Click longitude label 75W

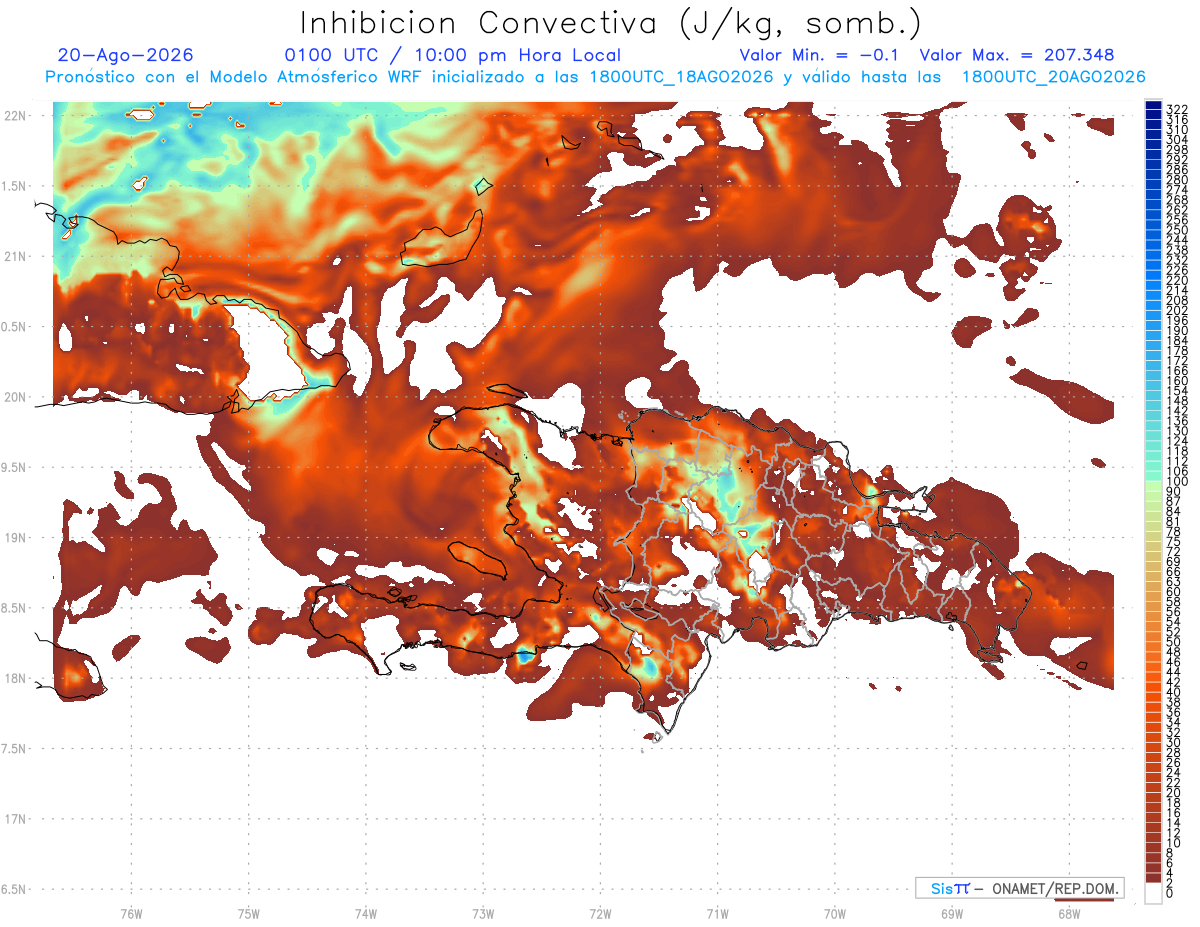pyautogui.click(x=249, y=913)
